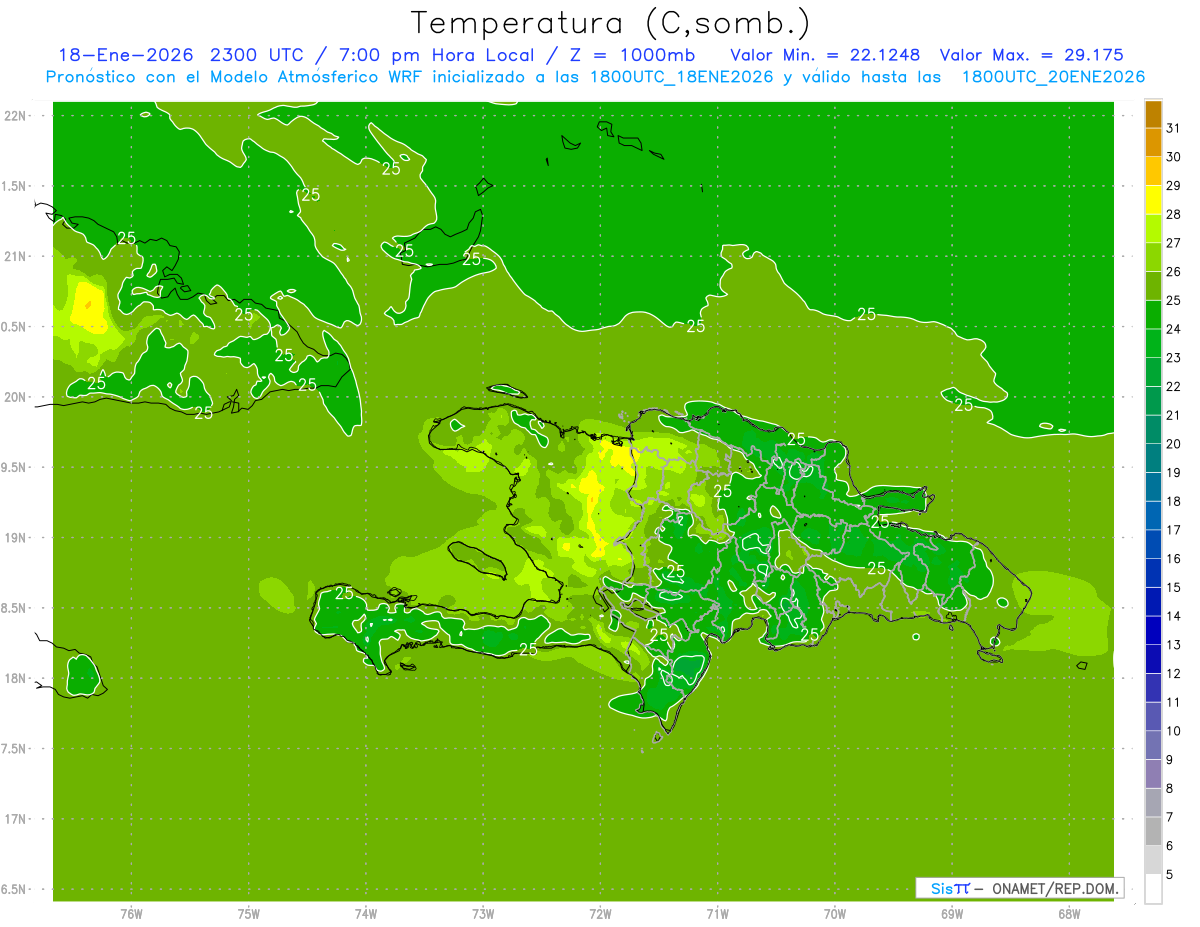
Task: Click the legend band between 24 and 25
Action: click(x=1153, y=315)
